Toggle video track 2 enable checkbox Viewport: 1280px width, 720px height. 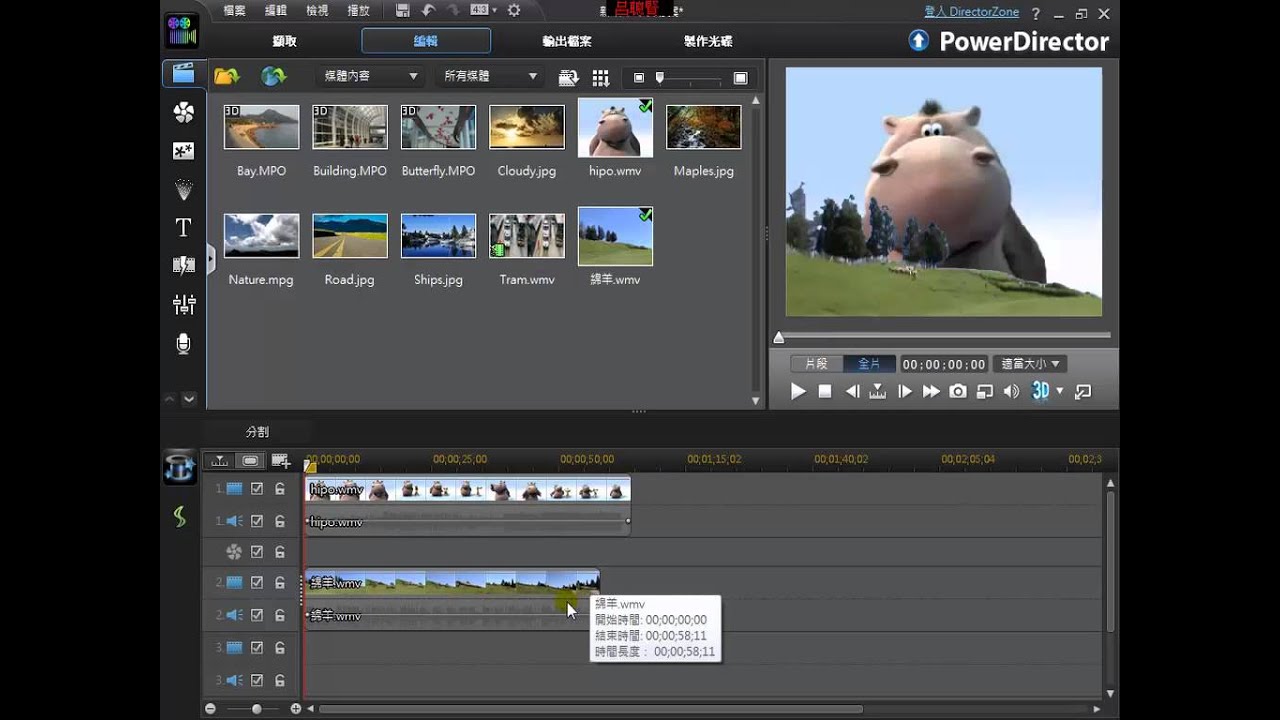(257, 583)
